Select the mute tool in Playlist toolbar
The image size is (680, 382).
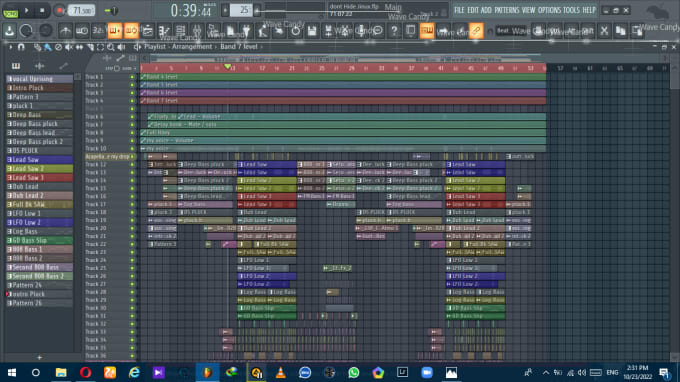coord(69,47)
